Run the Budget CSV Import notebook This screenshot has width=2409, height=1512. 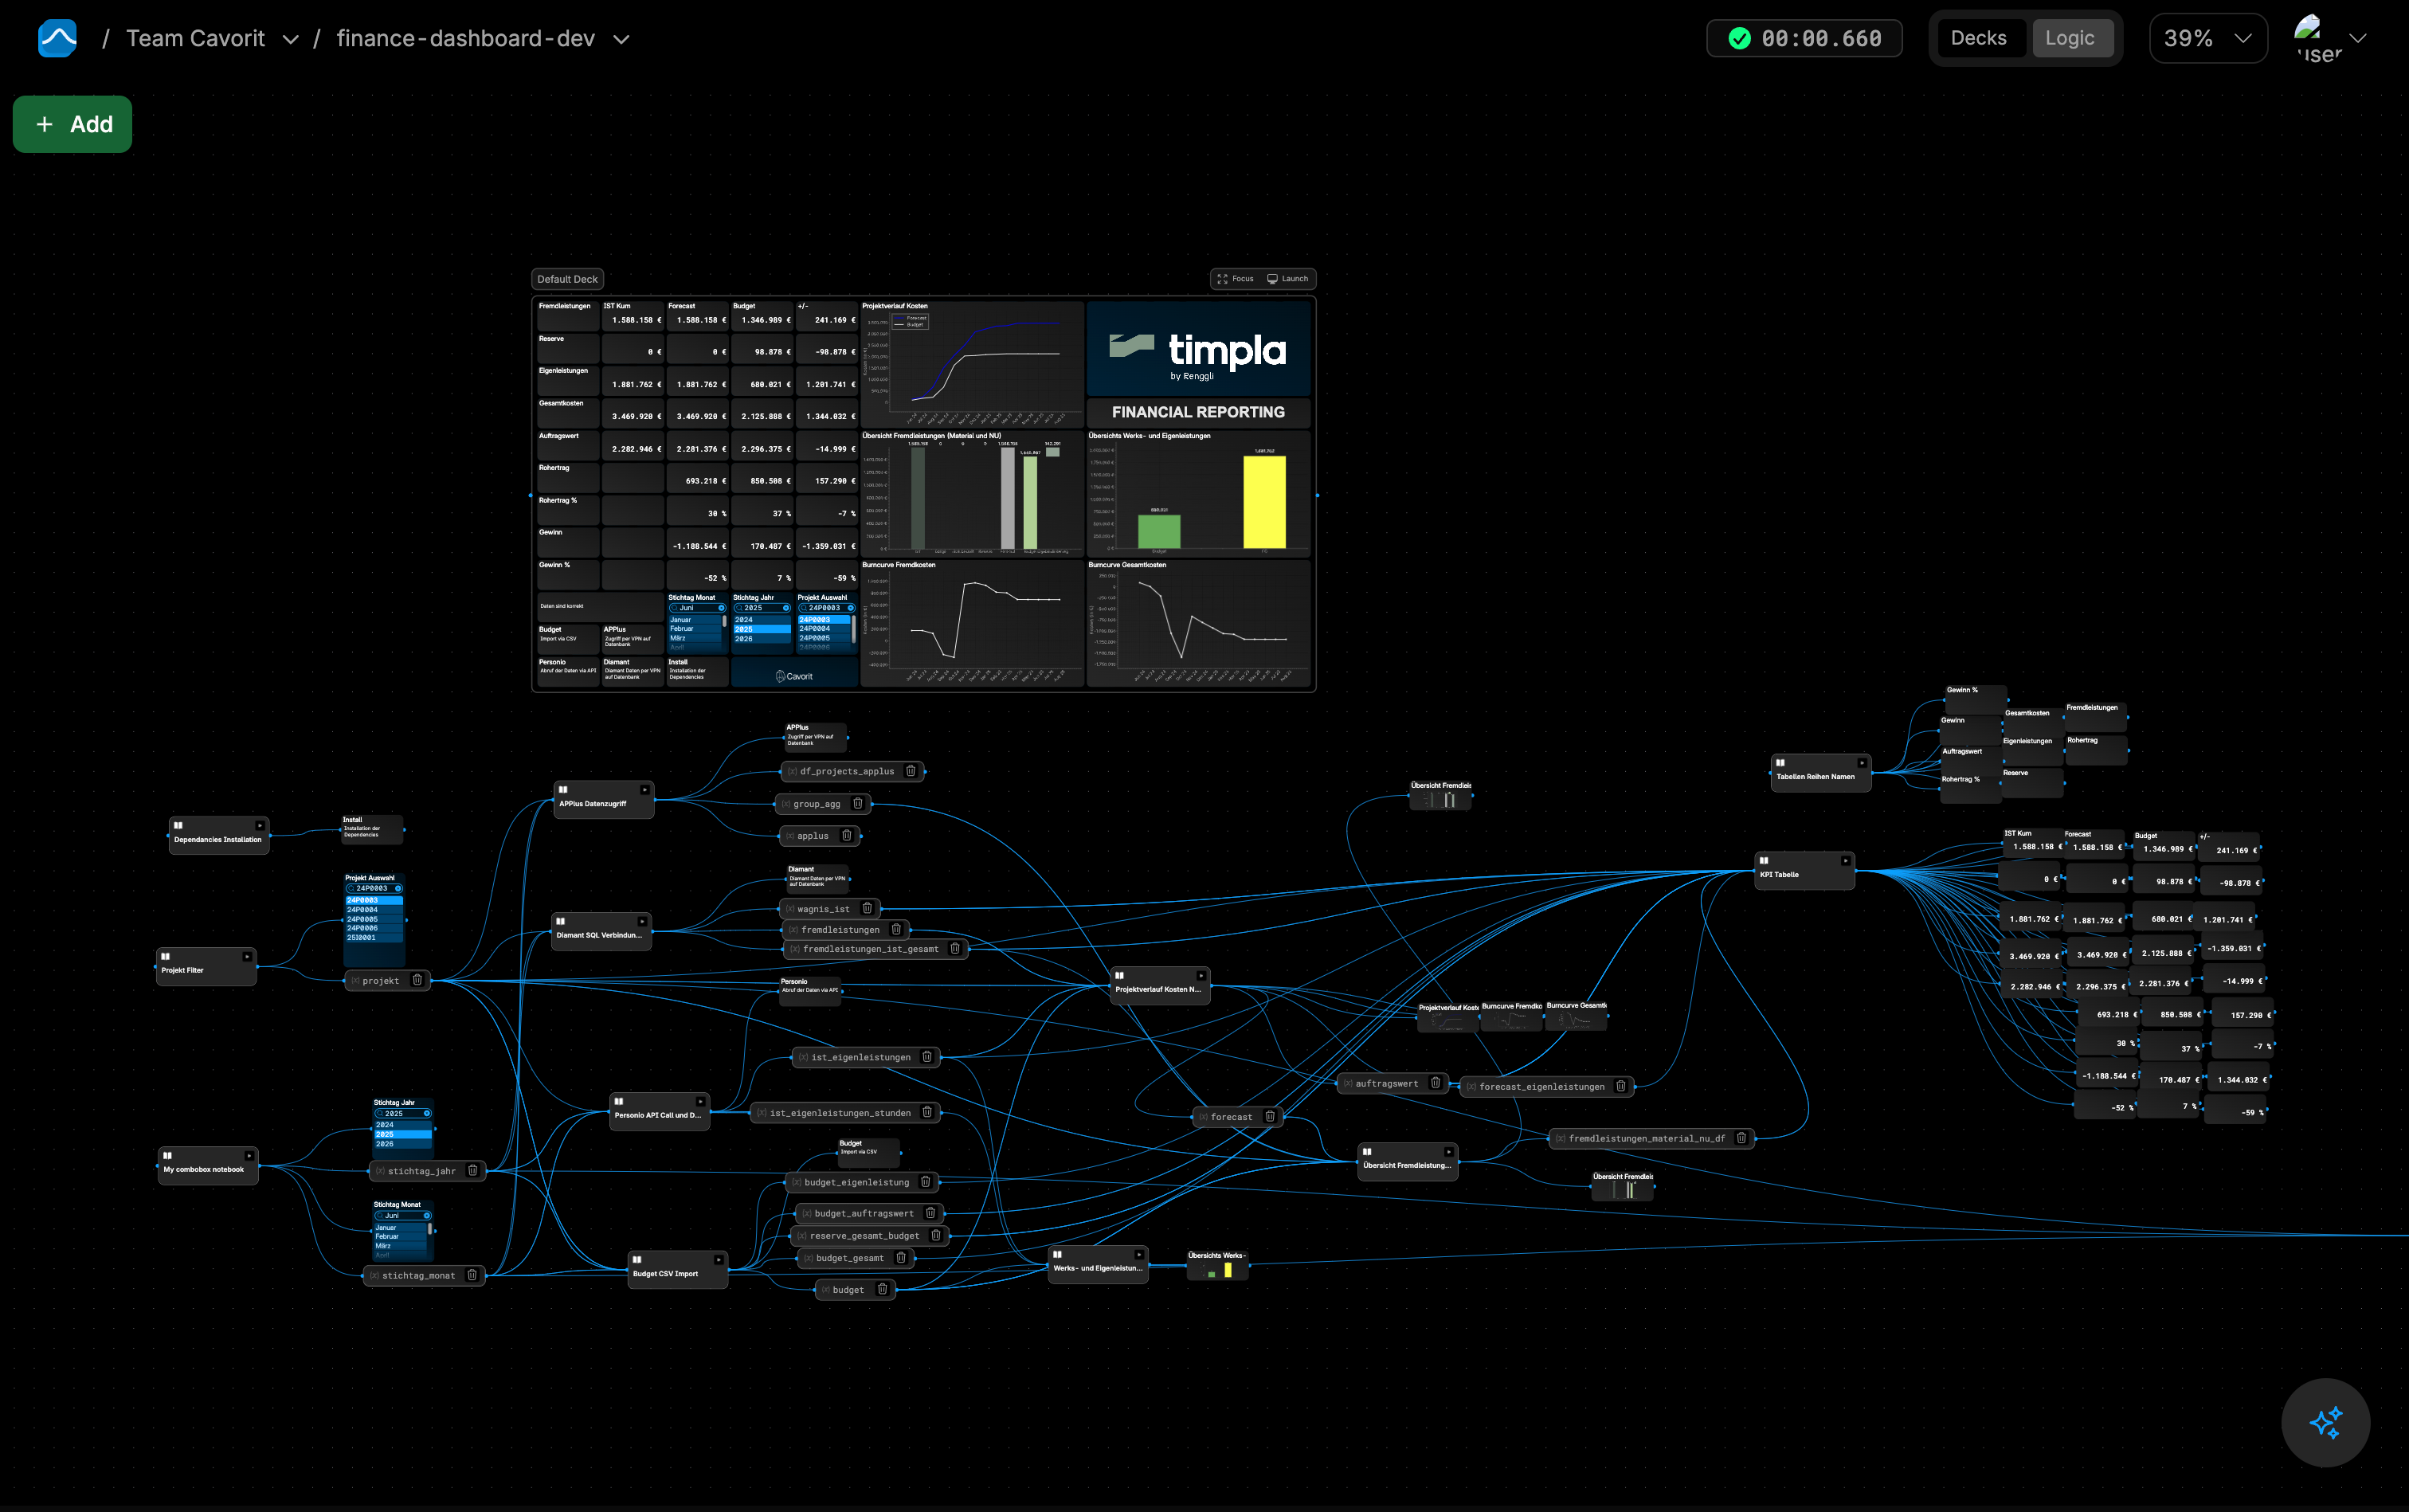(718, 1260)
